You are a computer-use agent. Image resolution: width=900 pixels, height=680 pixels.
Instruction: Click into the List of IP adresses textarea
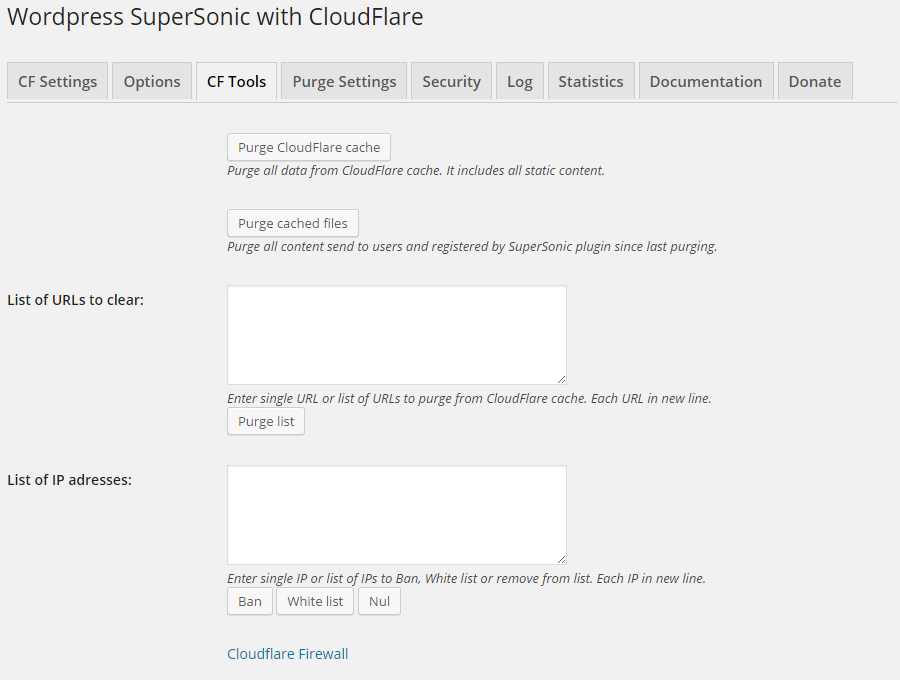[397, 515]
